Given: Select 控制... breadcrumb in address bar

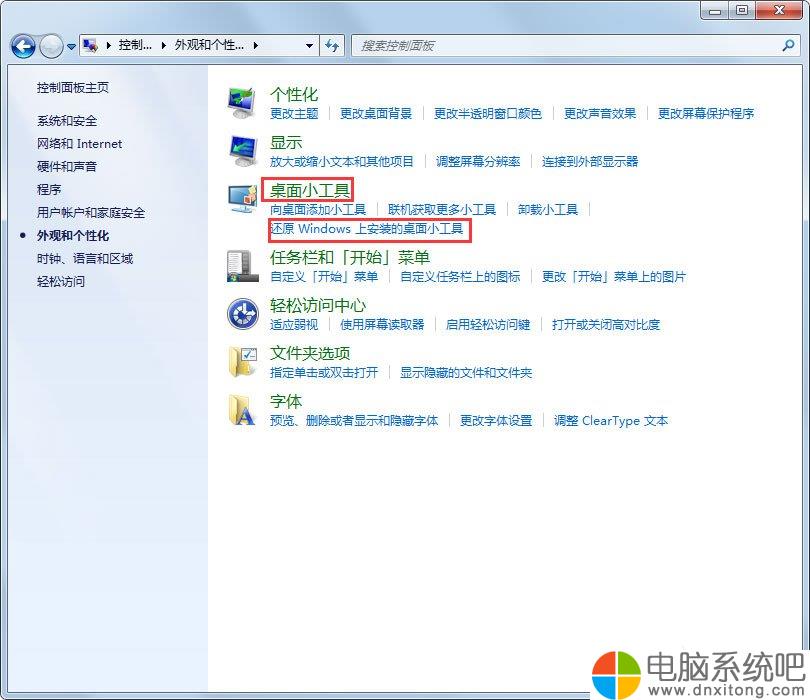Looking at the screenshot, I should [135, 45].
